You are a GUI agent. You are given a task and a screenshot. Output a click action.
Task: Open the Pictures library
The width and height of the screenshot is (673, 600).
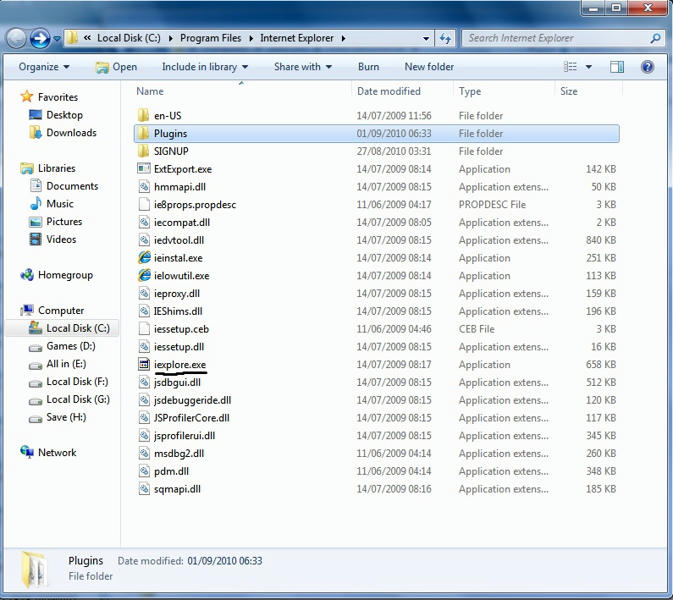point(64,221)
